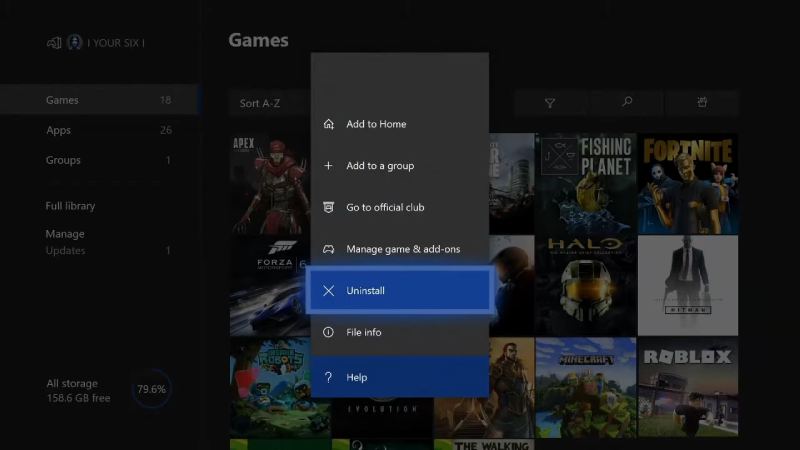
Task: Click the gamer profile avatar
Action: [x=74, y=42]
